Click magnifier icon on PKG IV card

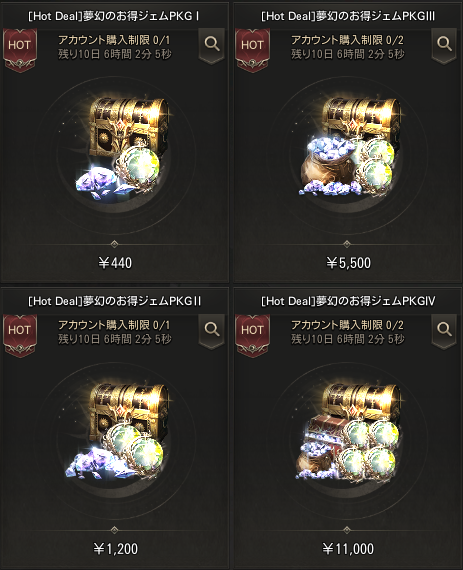tap(444, 331)
